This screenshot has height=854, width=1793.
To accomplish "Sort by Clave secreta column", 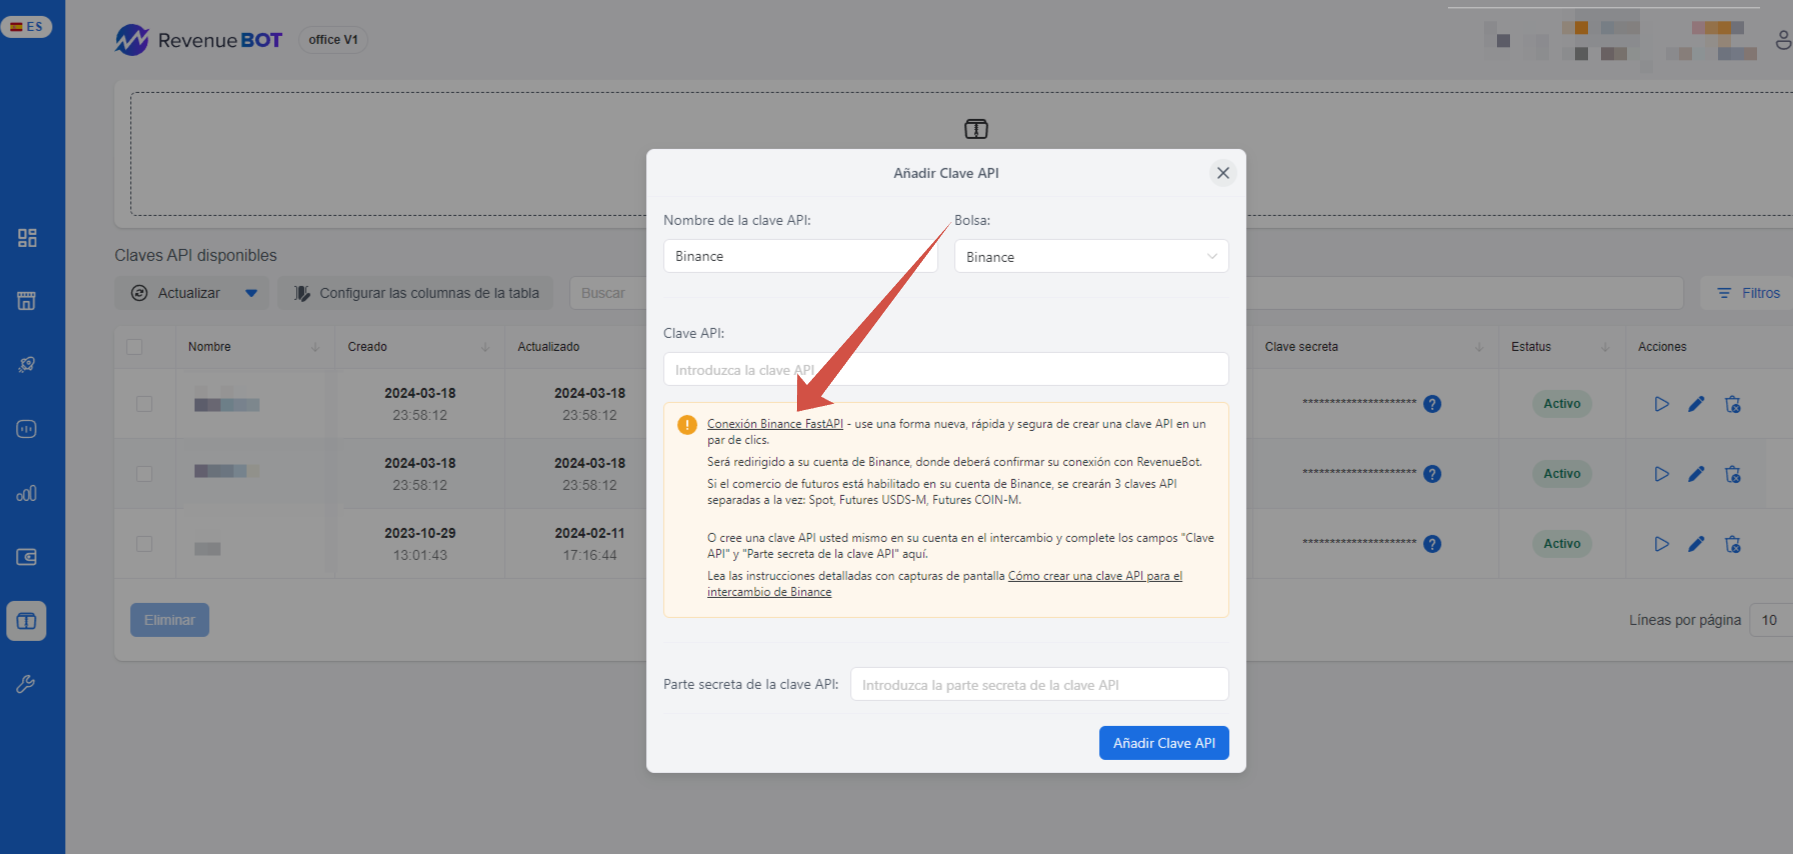I will click(x=1479, y=347).
